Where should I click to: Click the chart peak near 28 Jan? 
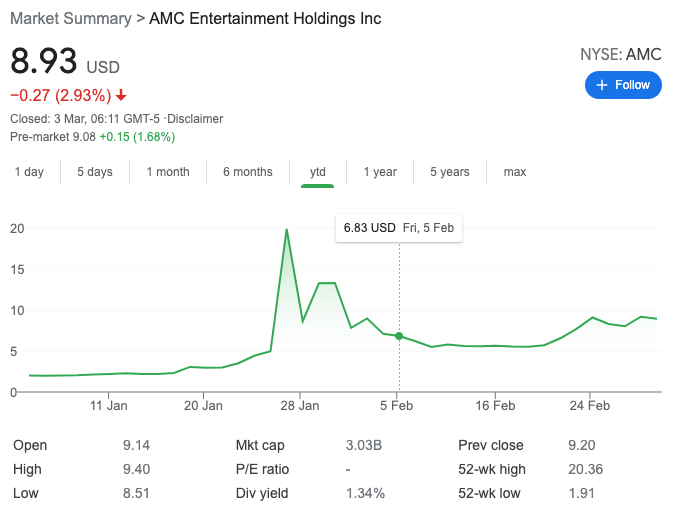[286, 230]
